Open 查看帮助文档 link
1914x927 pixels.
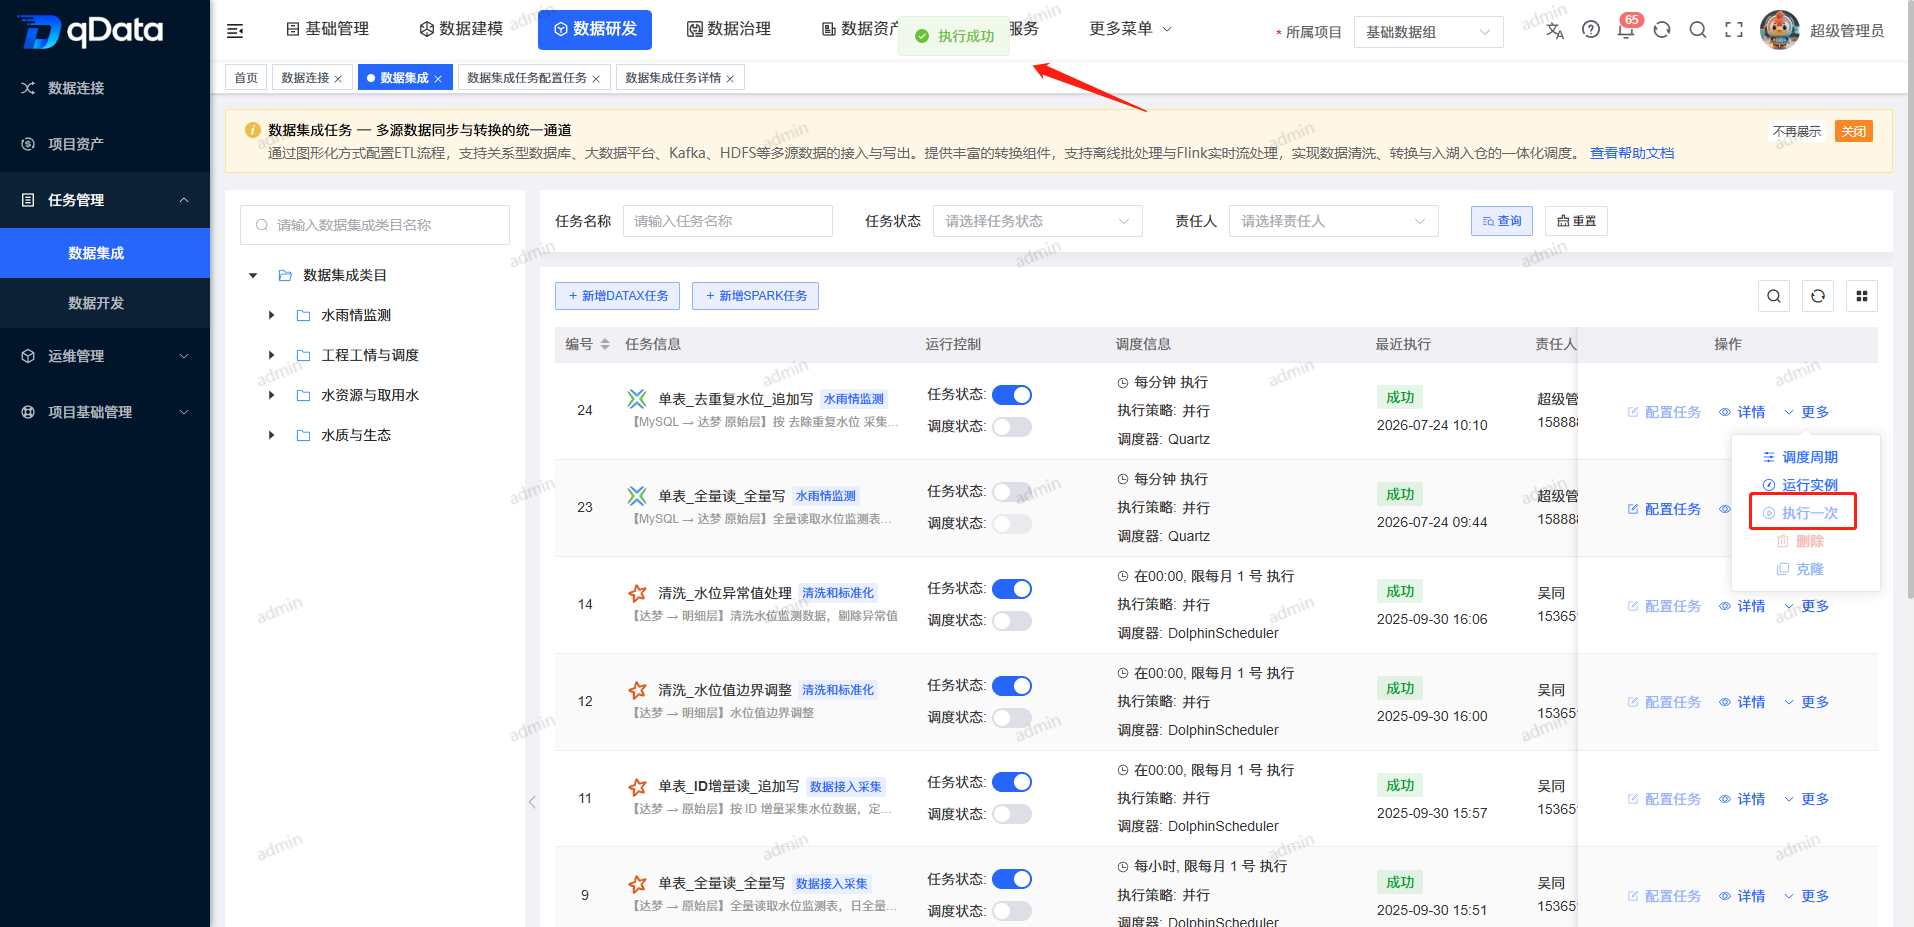[x=1632, y=153]
